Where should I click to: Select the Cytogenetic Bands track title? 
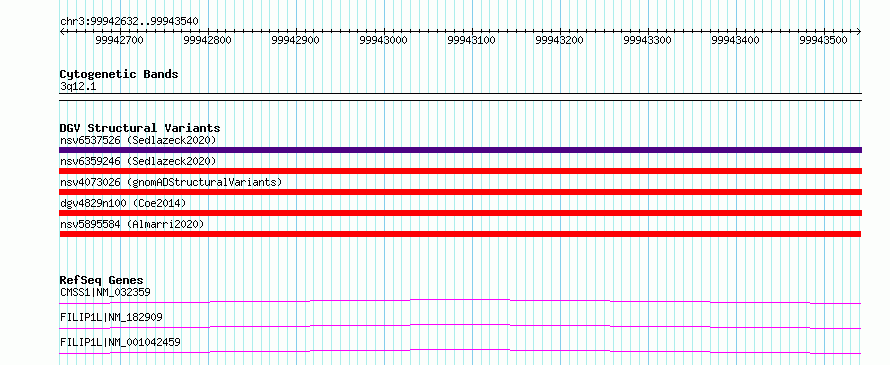click(x=119, y=74)
